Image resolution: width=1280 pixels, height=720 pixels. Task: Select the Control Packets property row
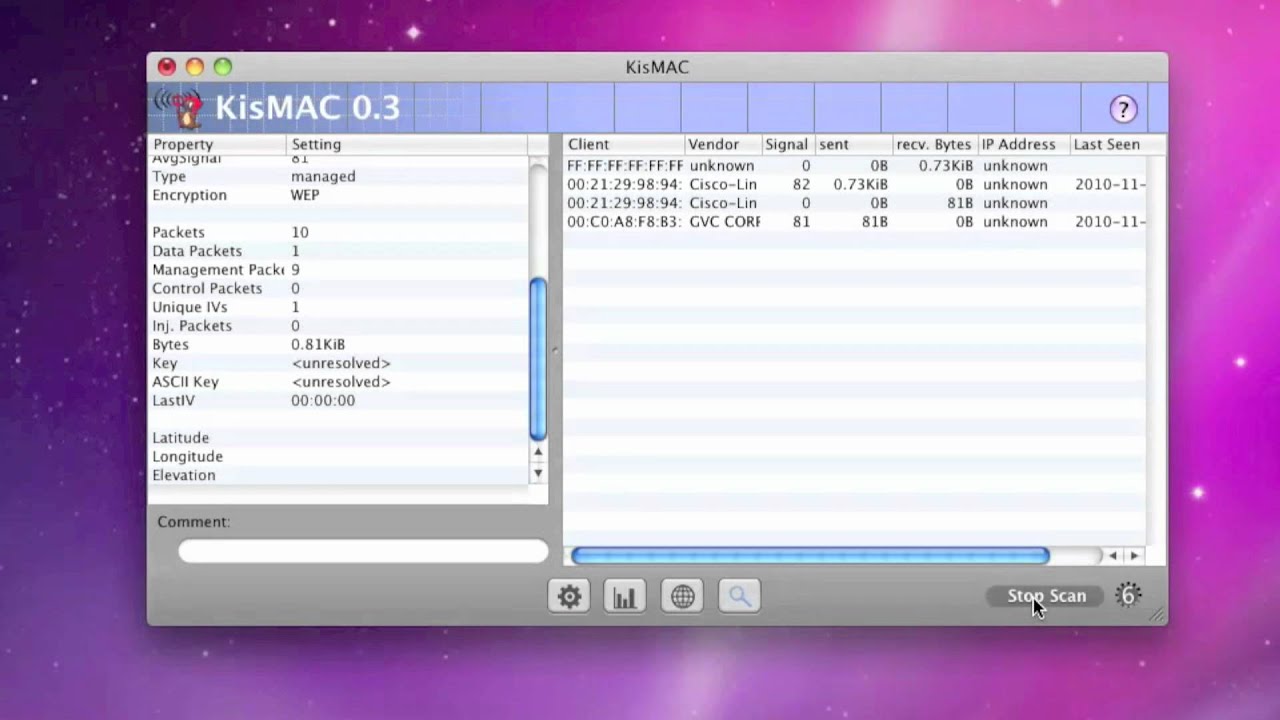point(338,288)
